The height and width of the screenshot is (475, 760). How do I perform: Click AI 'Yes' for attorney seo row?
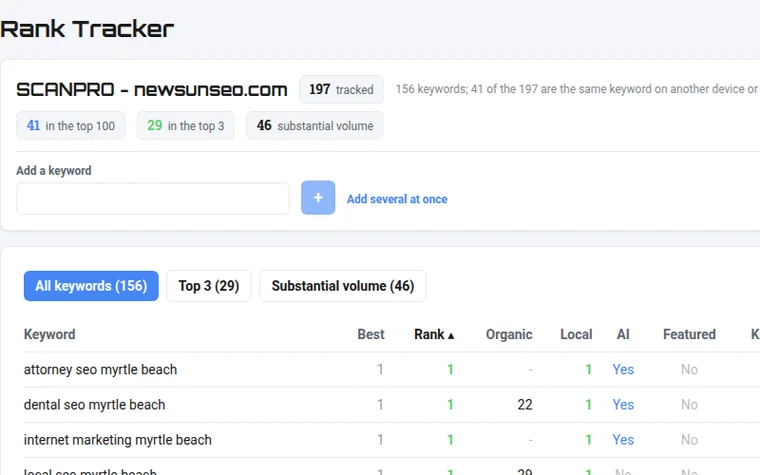[623, 369]
